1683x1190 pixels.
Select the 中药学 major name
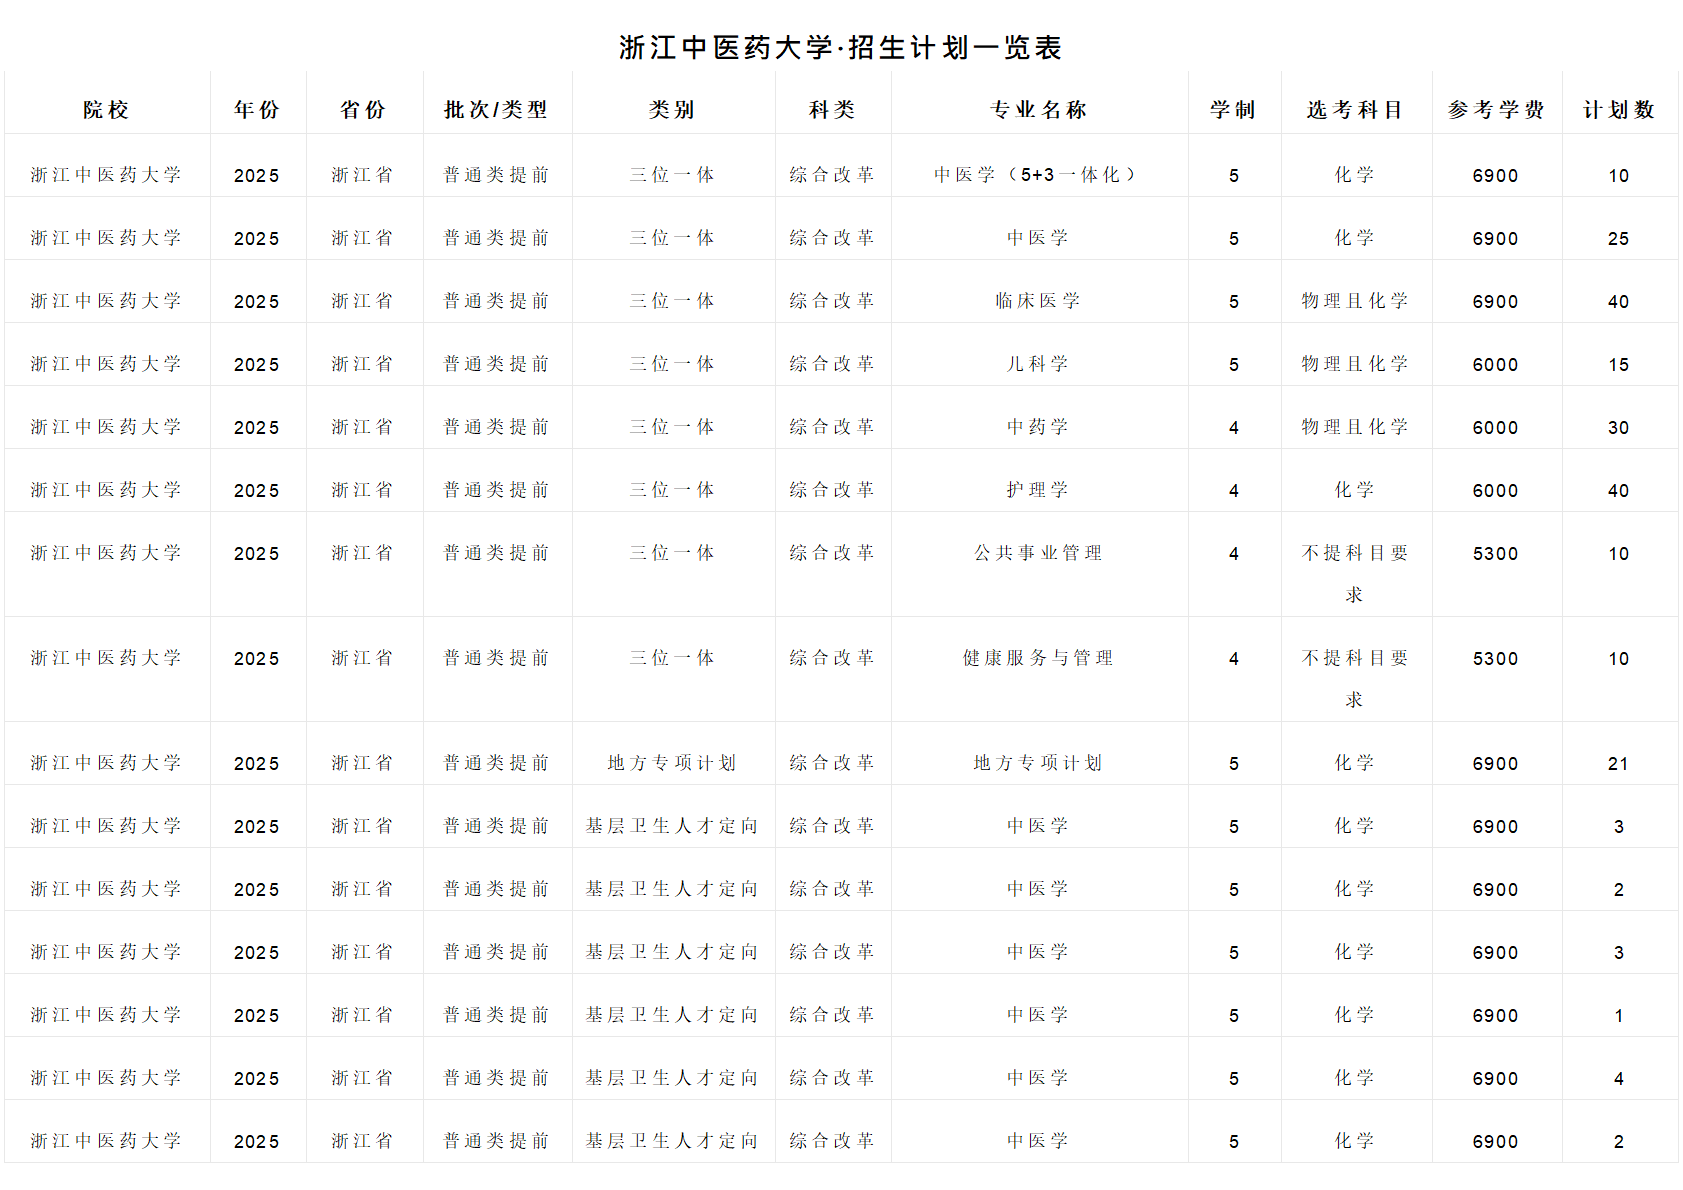click(1038, 427)
